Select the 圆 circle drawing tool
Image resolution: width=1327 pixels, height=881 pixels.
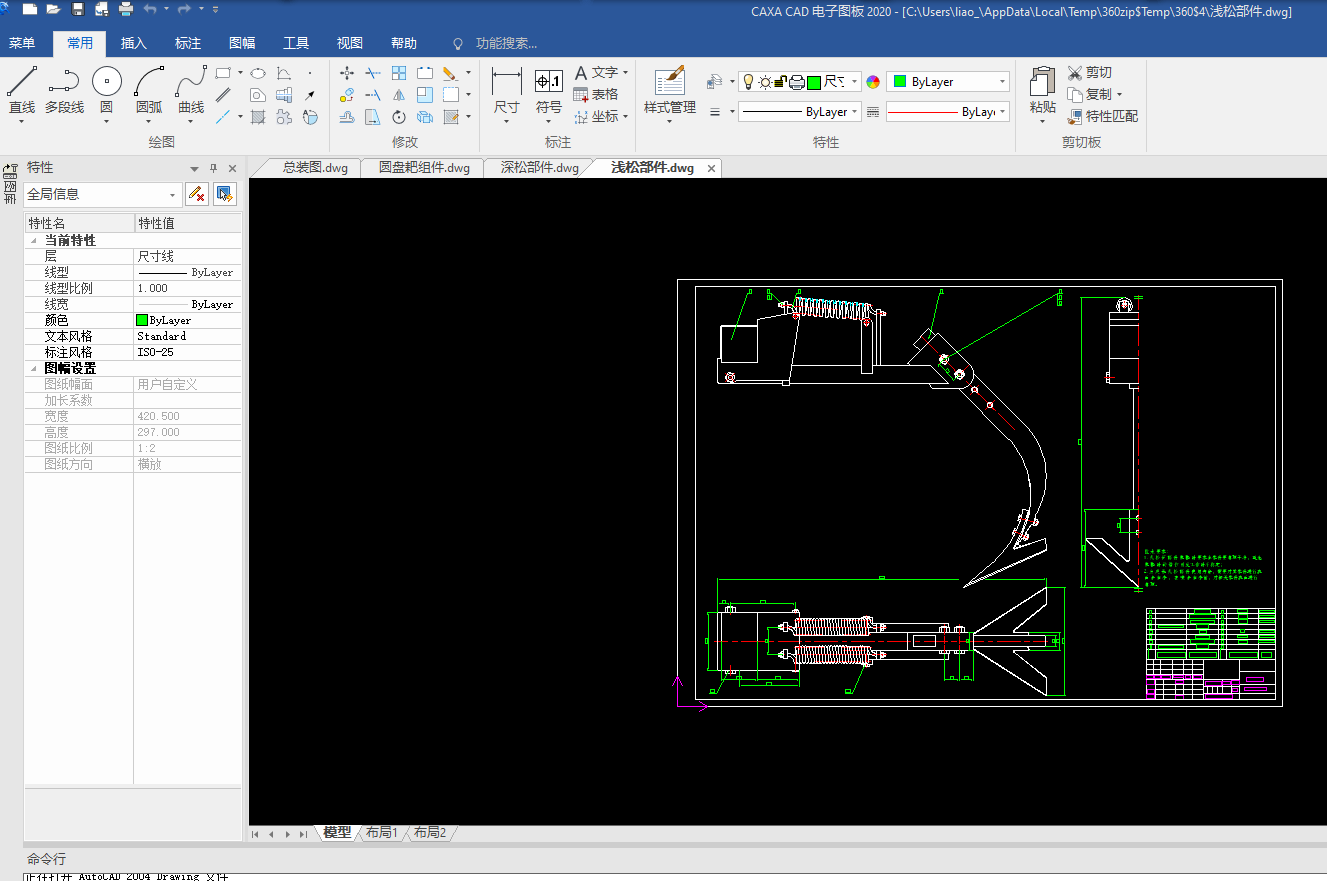[x=106, y=82]
